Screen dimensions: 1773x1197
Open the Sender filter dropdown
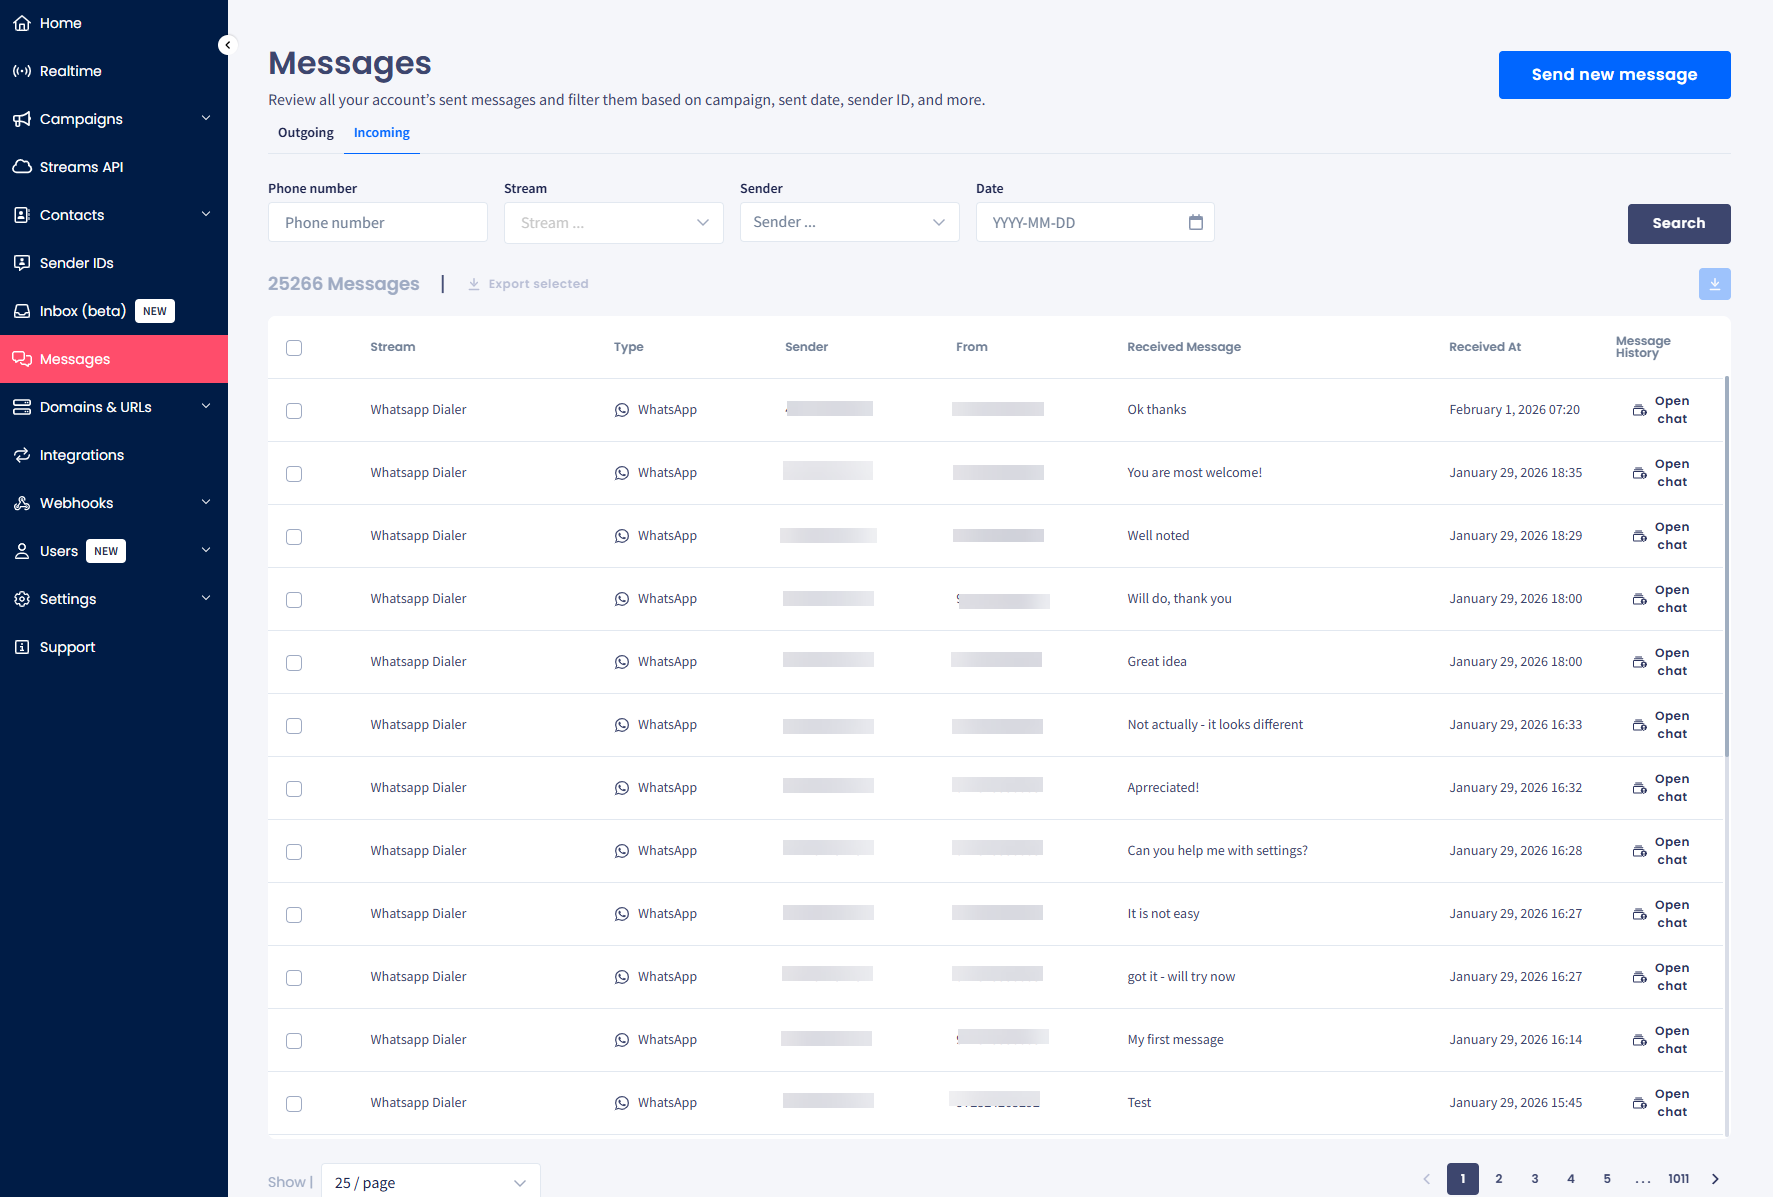click(x=849, y=221)
